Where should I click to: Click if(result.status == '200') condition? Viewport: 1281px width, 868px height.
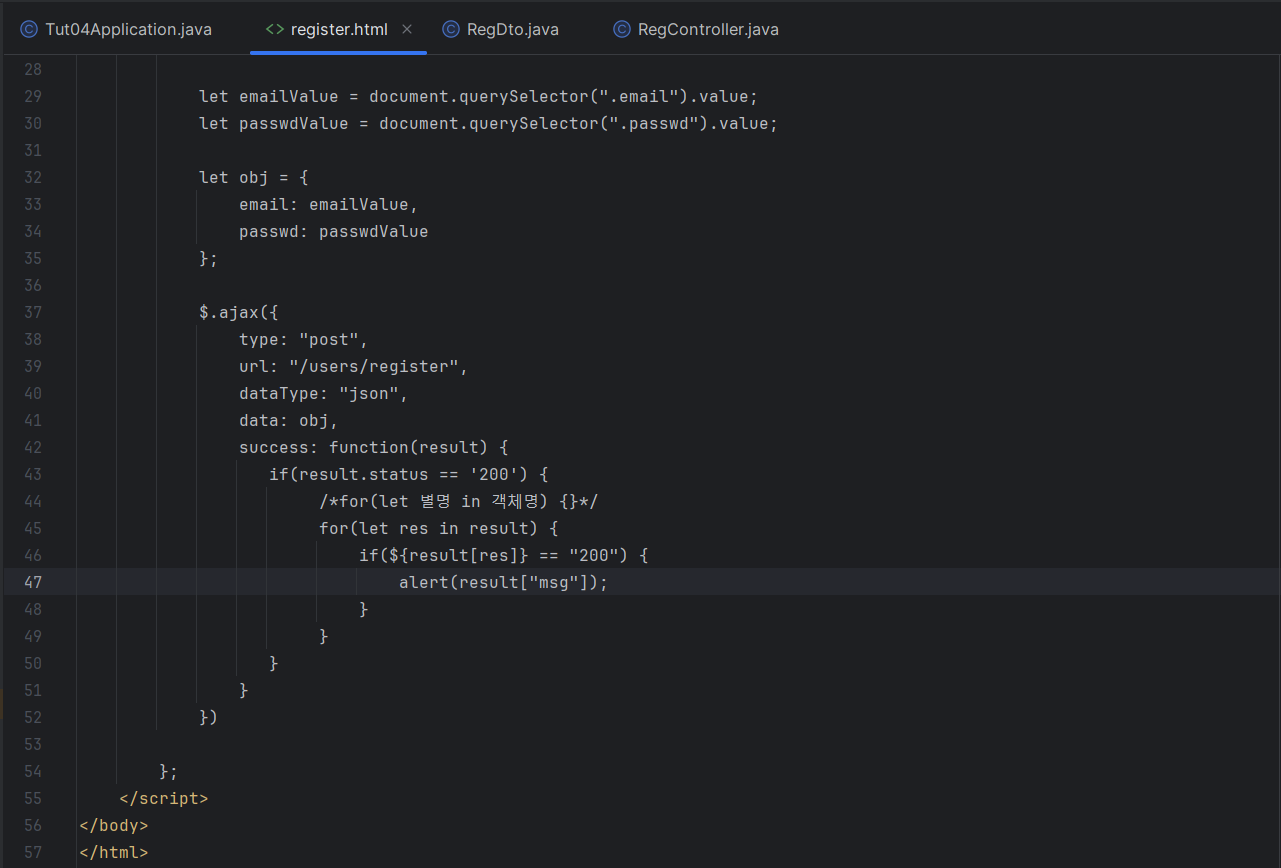click(x=399, y=474)
